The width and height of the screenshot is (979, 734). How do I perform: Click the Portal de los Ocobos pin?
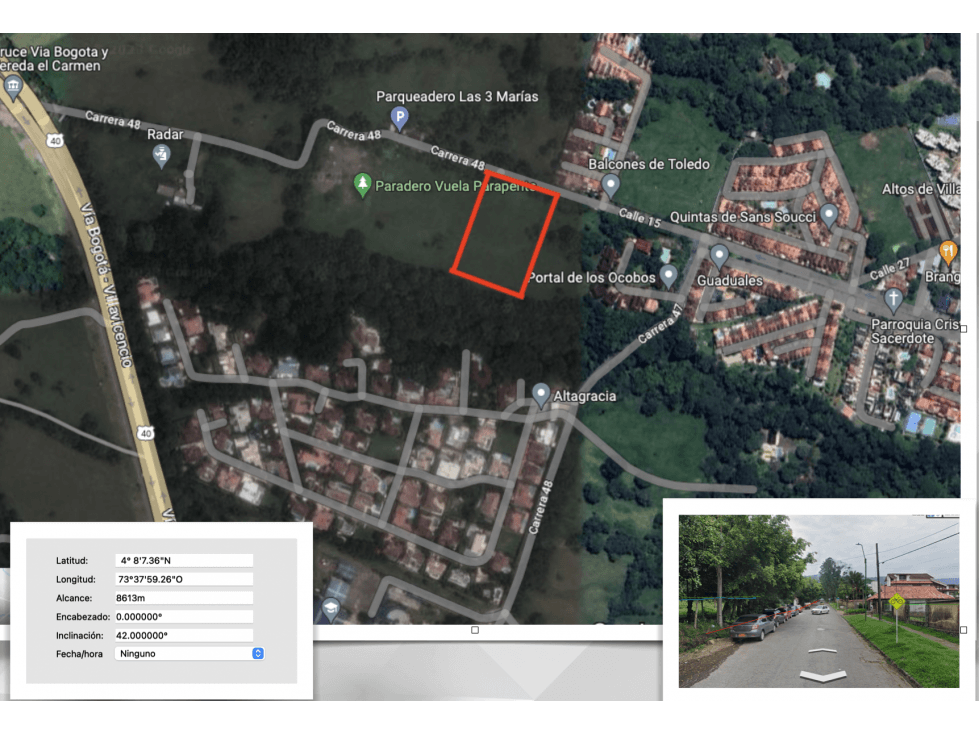coord(669,276)
